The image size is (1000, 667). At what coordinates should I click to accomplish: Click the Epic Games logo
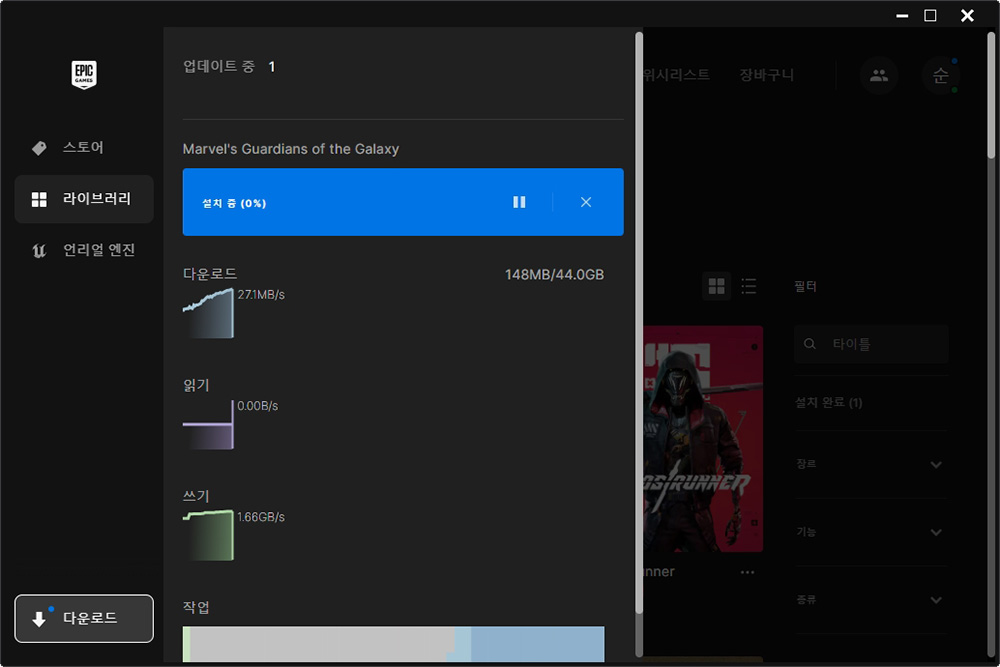84,75
